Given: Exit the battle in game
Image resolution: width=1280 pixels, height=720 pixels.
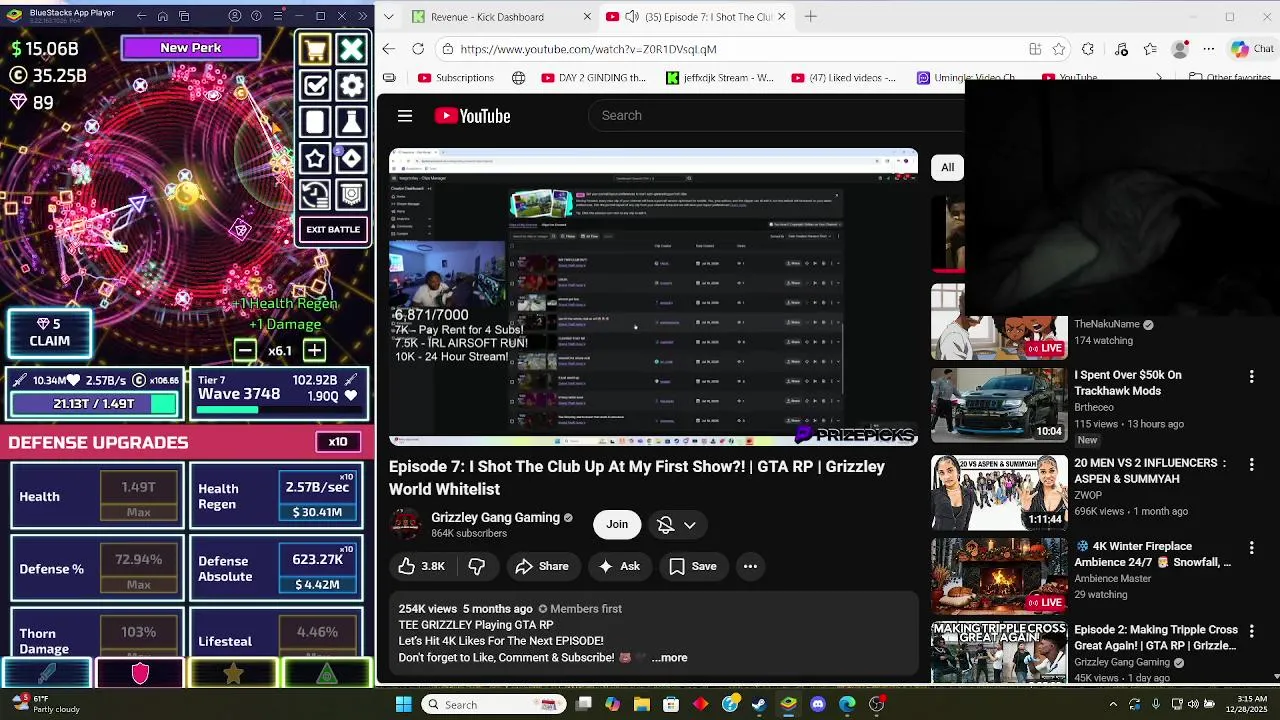Looking at the screenshot, I should [333, 230].
